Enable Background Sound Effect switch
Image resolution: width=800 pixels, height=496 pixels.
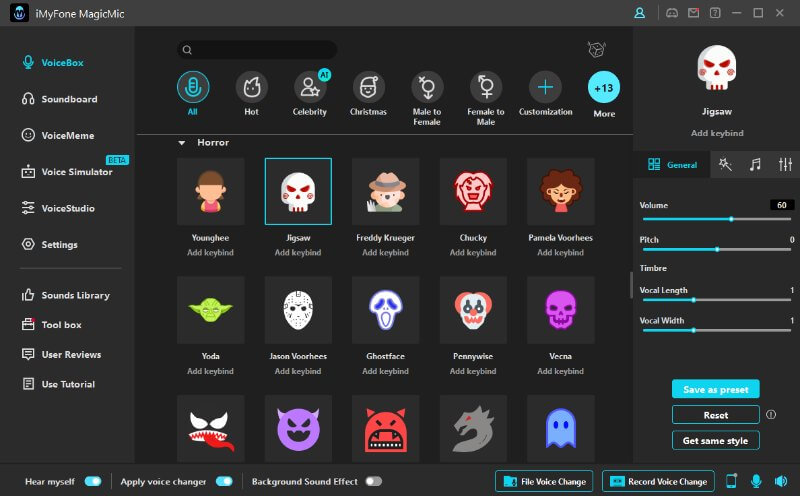pos(373,481)
